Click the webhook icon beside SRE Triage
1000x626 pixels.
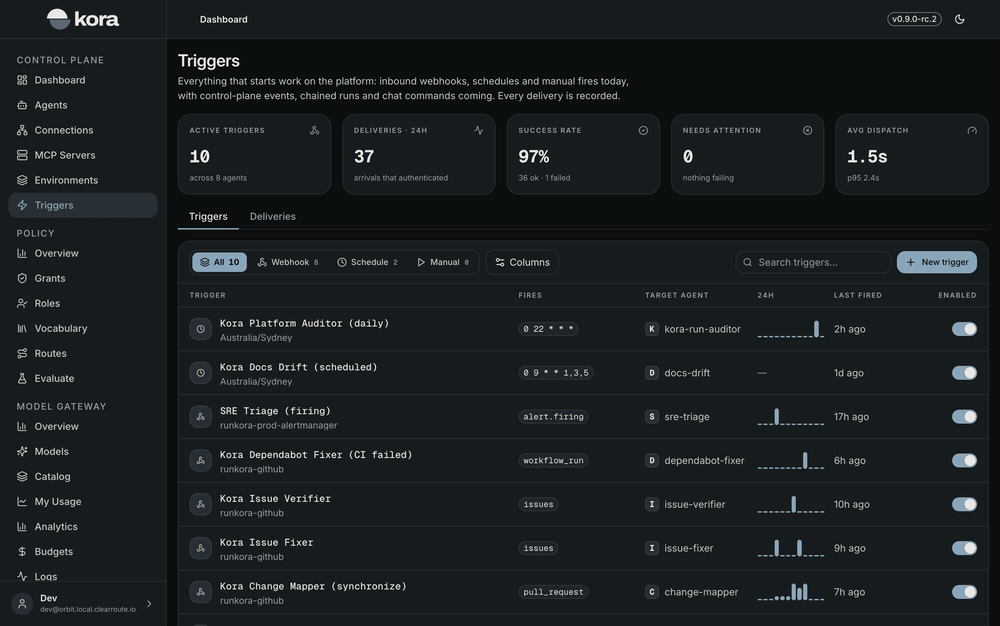[200, 417]
